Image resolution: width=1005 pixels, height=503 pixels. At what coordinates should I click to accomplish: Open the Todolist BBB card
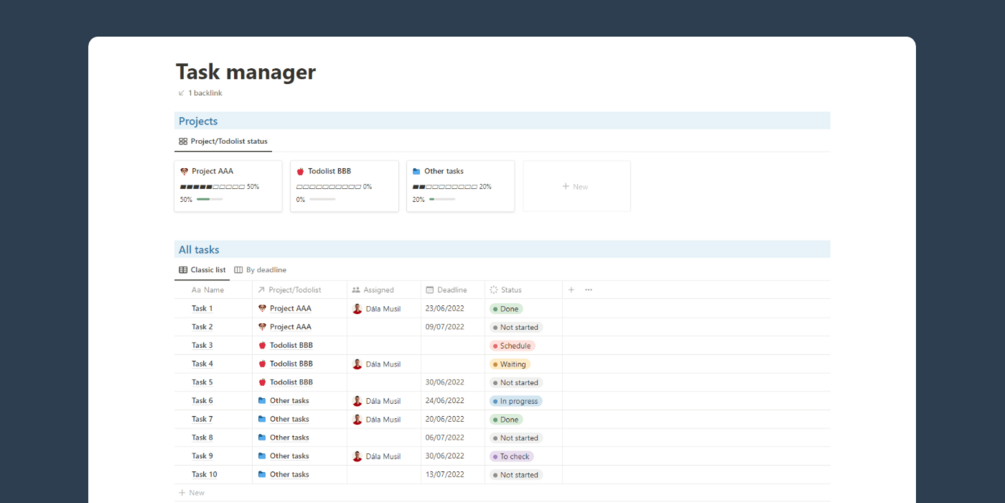pos(344,186)
